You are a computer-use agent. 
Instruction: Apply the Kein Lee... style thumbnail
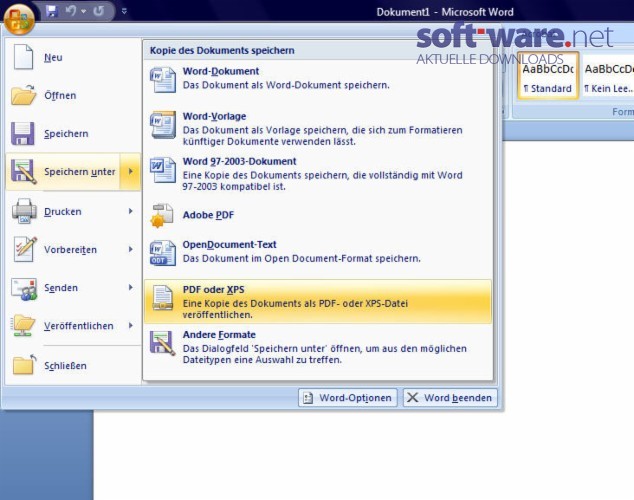click(x=608, y=78)
